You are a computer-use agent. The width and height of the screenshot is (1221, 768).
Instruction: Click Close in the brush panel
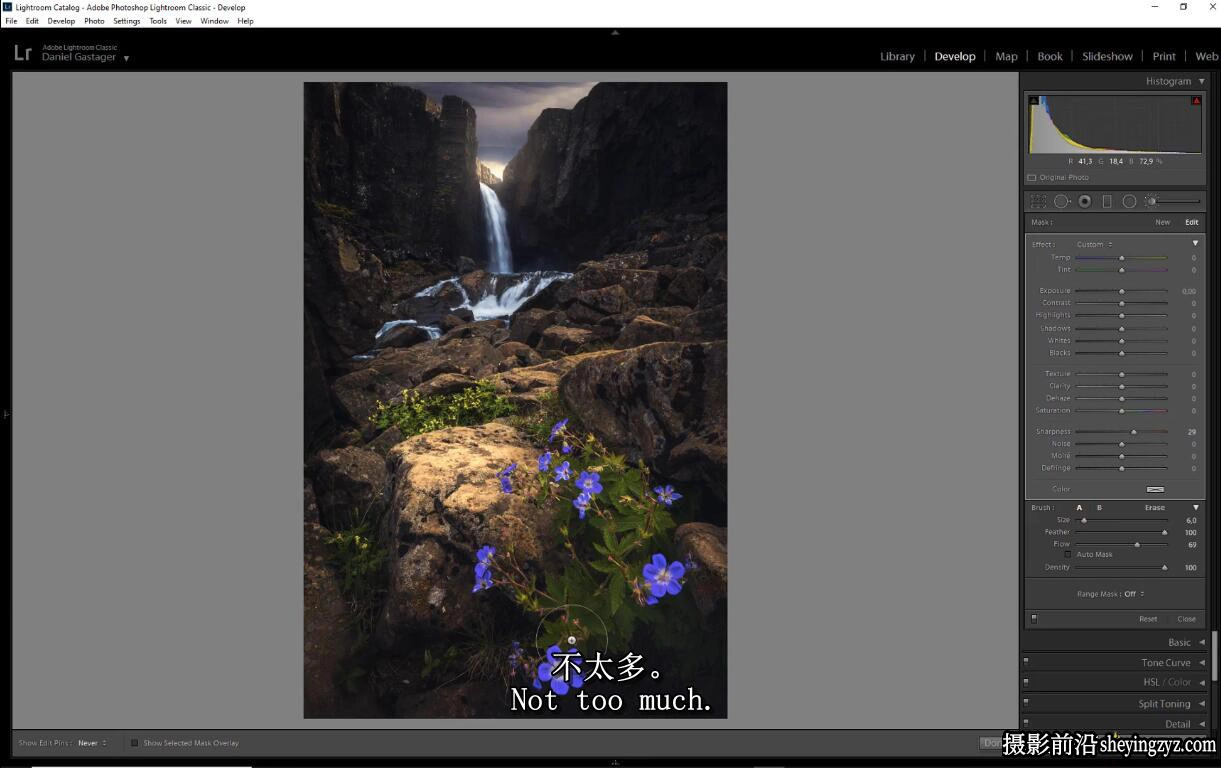click(1186, 619)
